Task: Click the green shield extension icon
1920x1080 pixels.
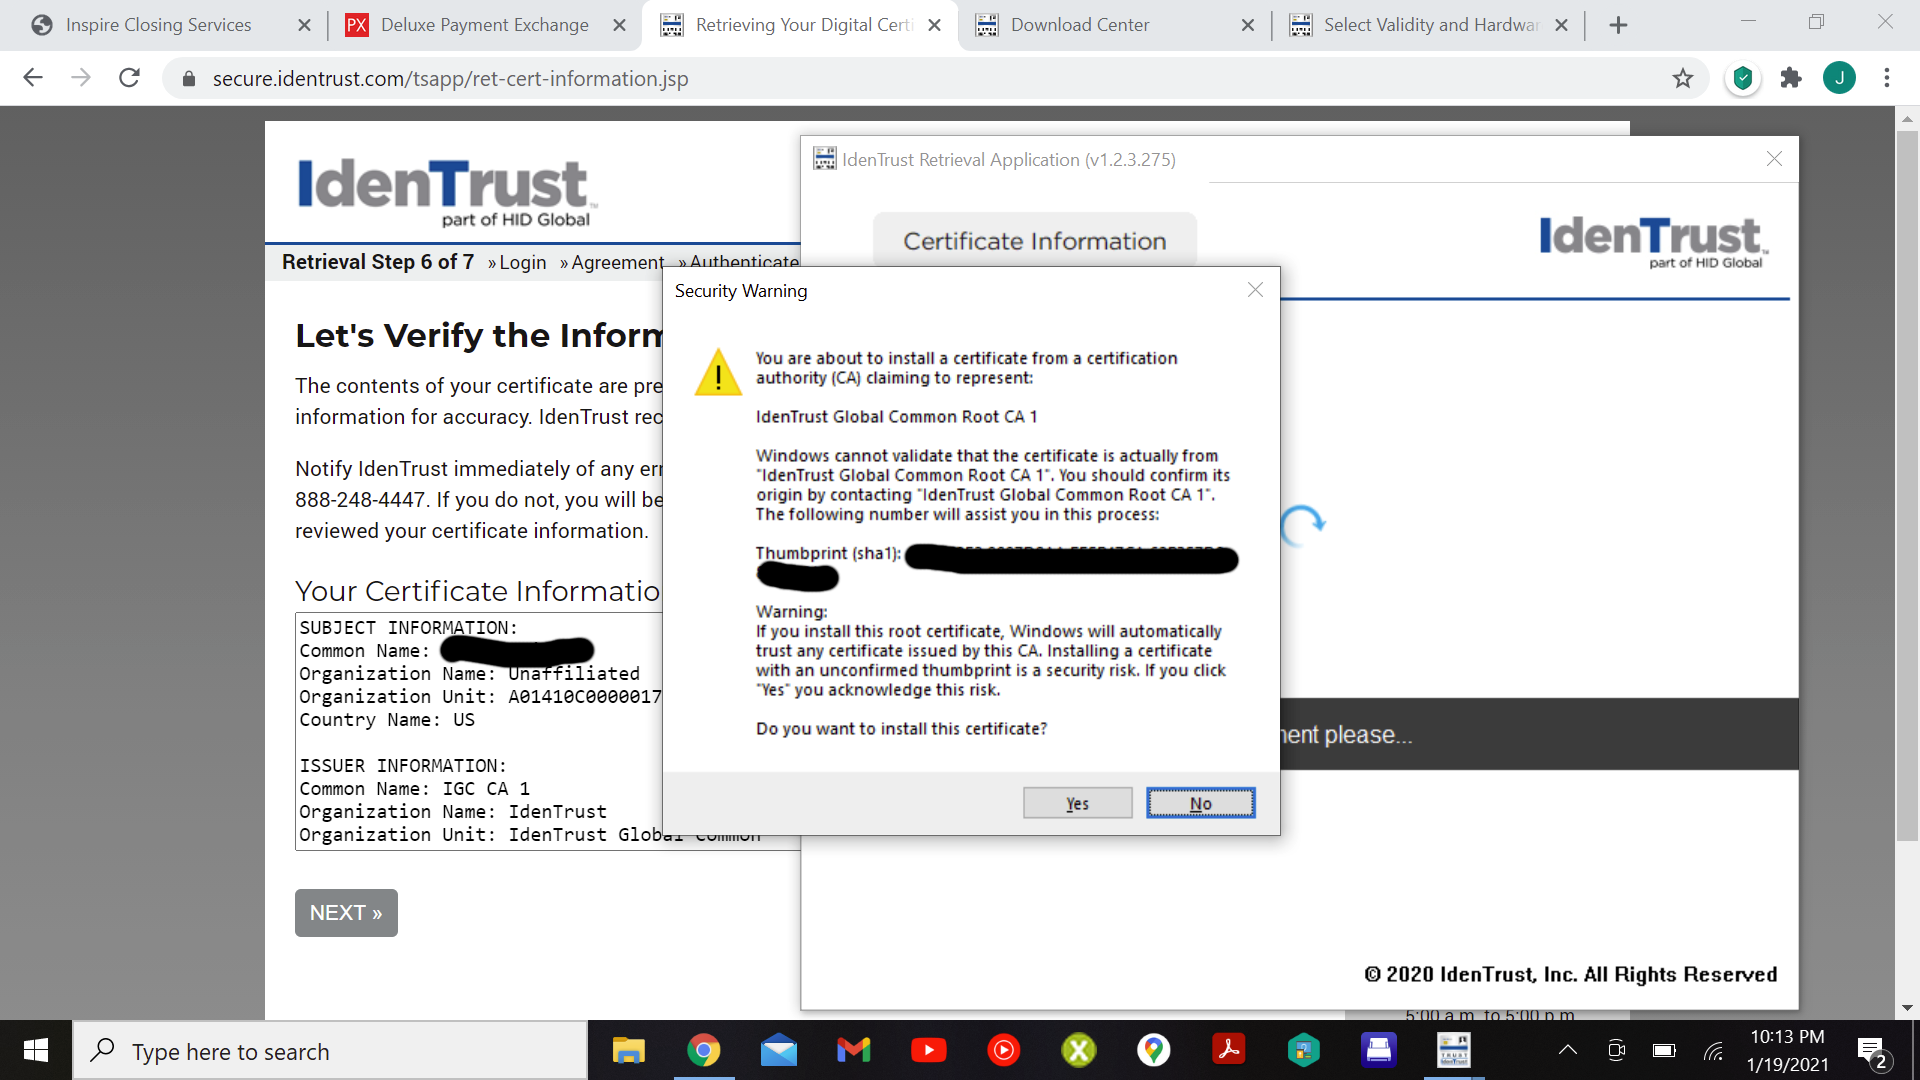Action: tap(1743, 78)
